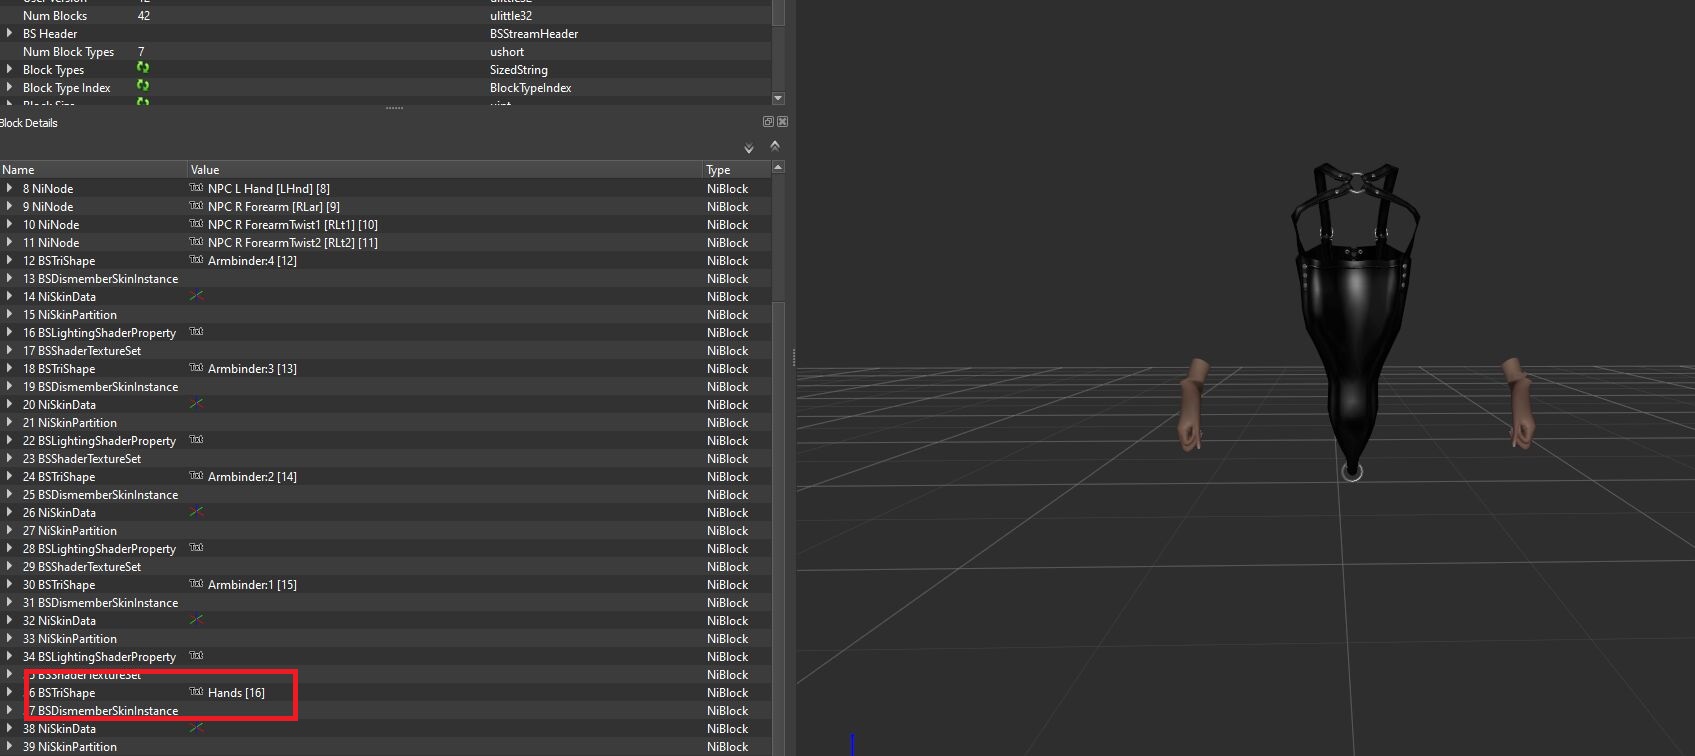The width and height of the screenshot is (1695, 756).
Task: Click the Hands [16] value
Action: click(x=236, y=692)
